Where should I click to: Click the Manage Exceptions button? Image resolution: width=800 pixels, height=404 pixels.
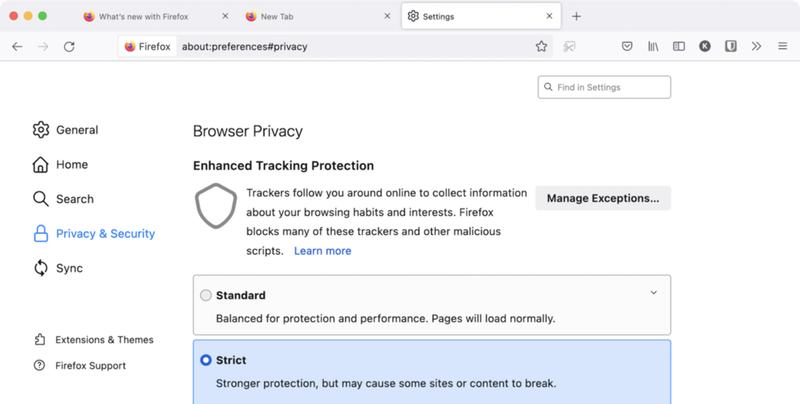pyautogui.click(x=602, y=198)
